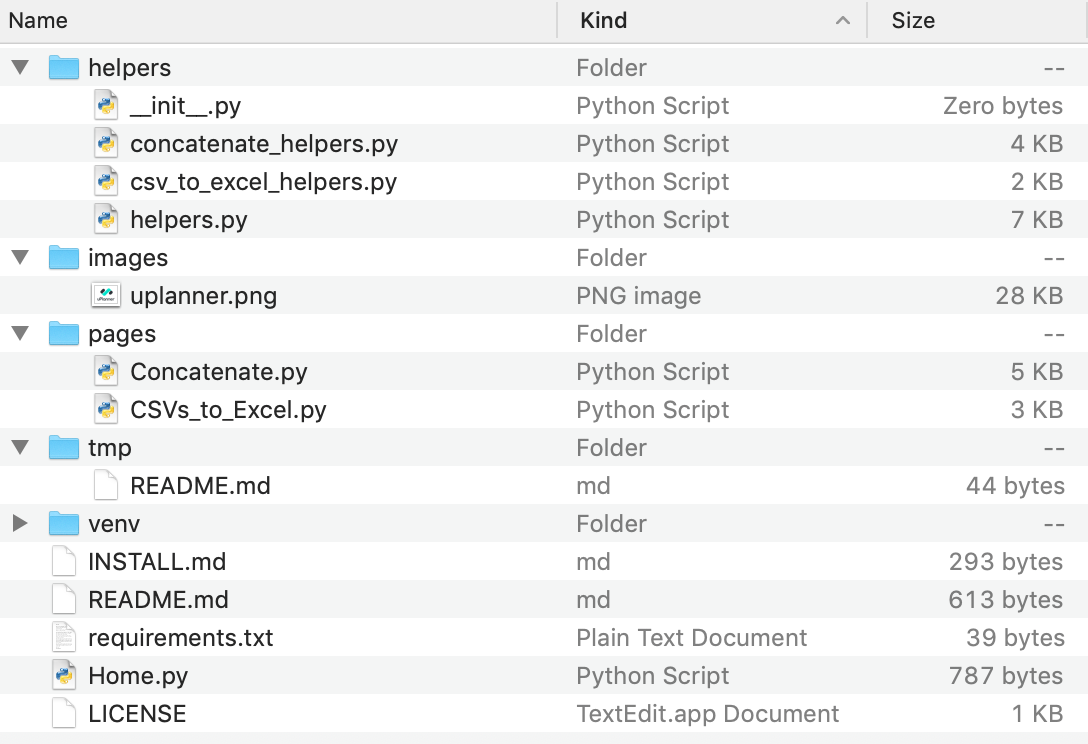The image size is (1088, 744).
Task: Select the LICENSE file name
Action: point(137,713)
